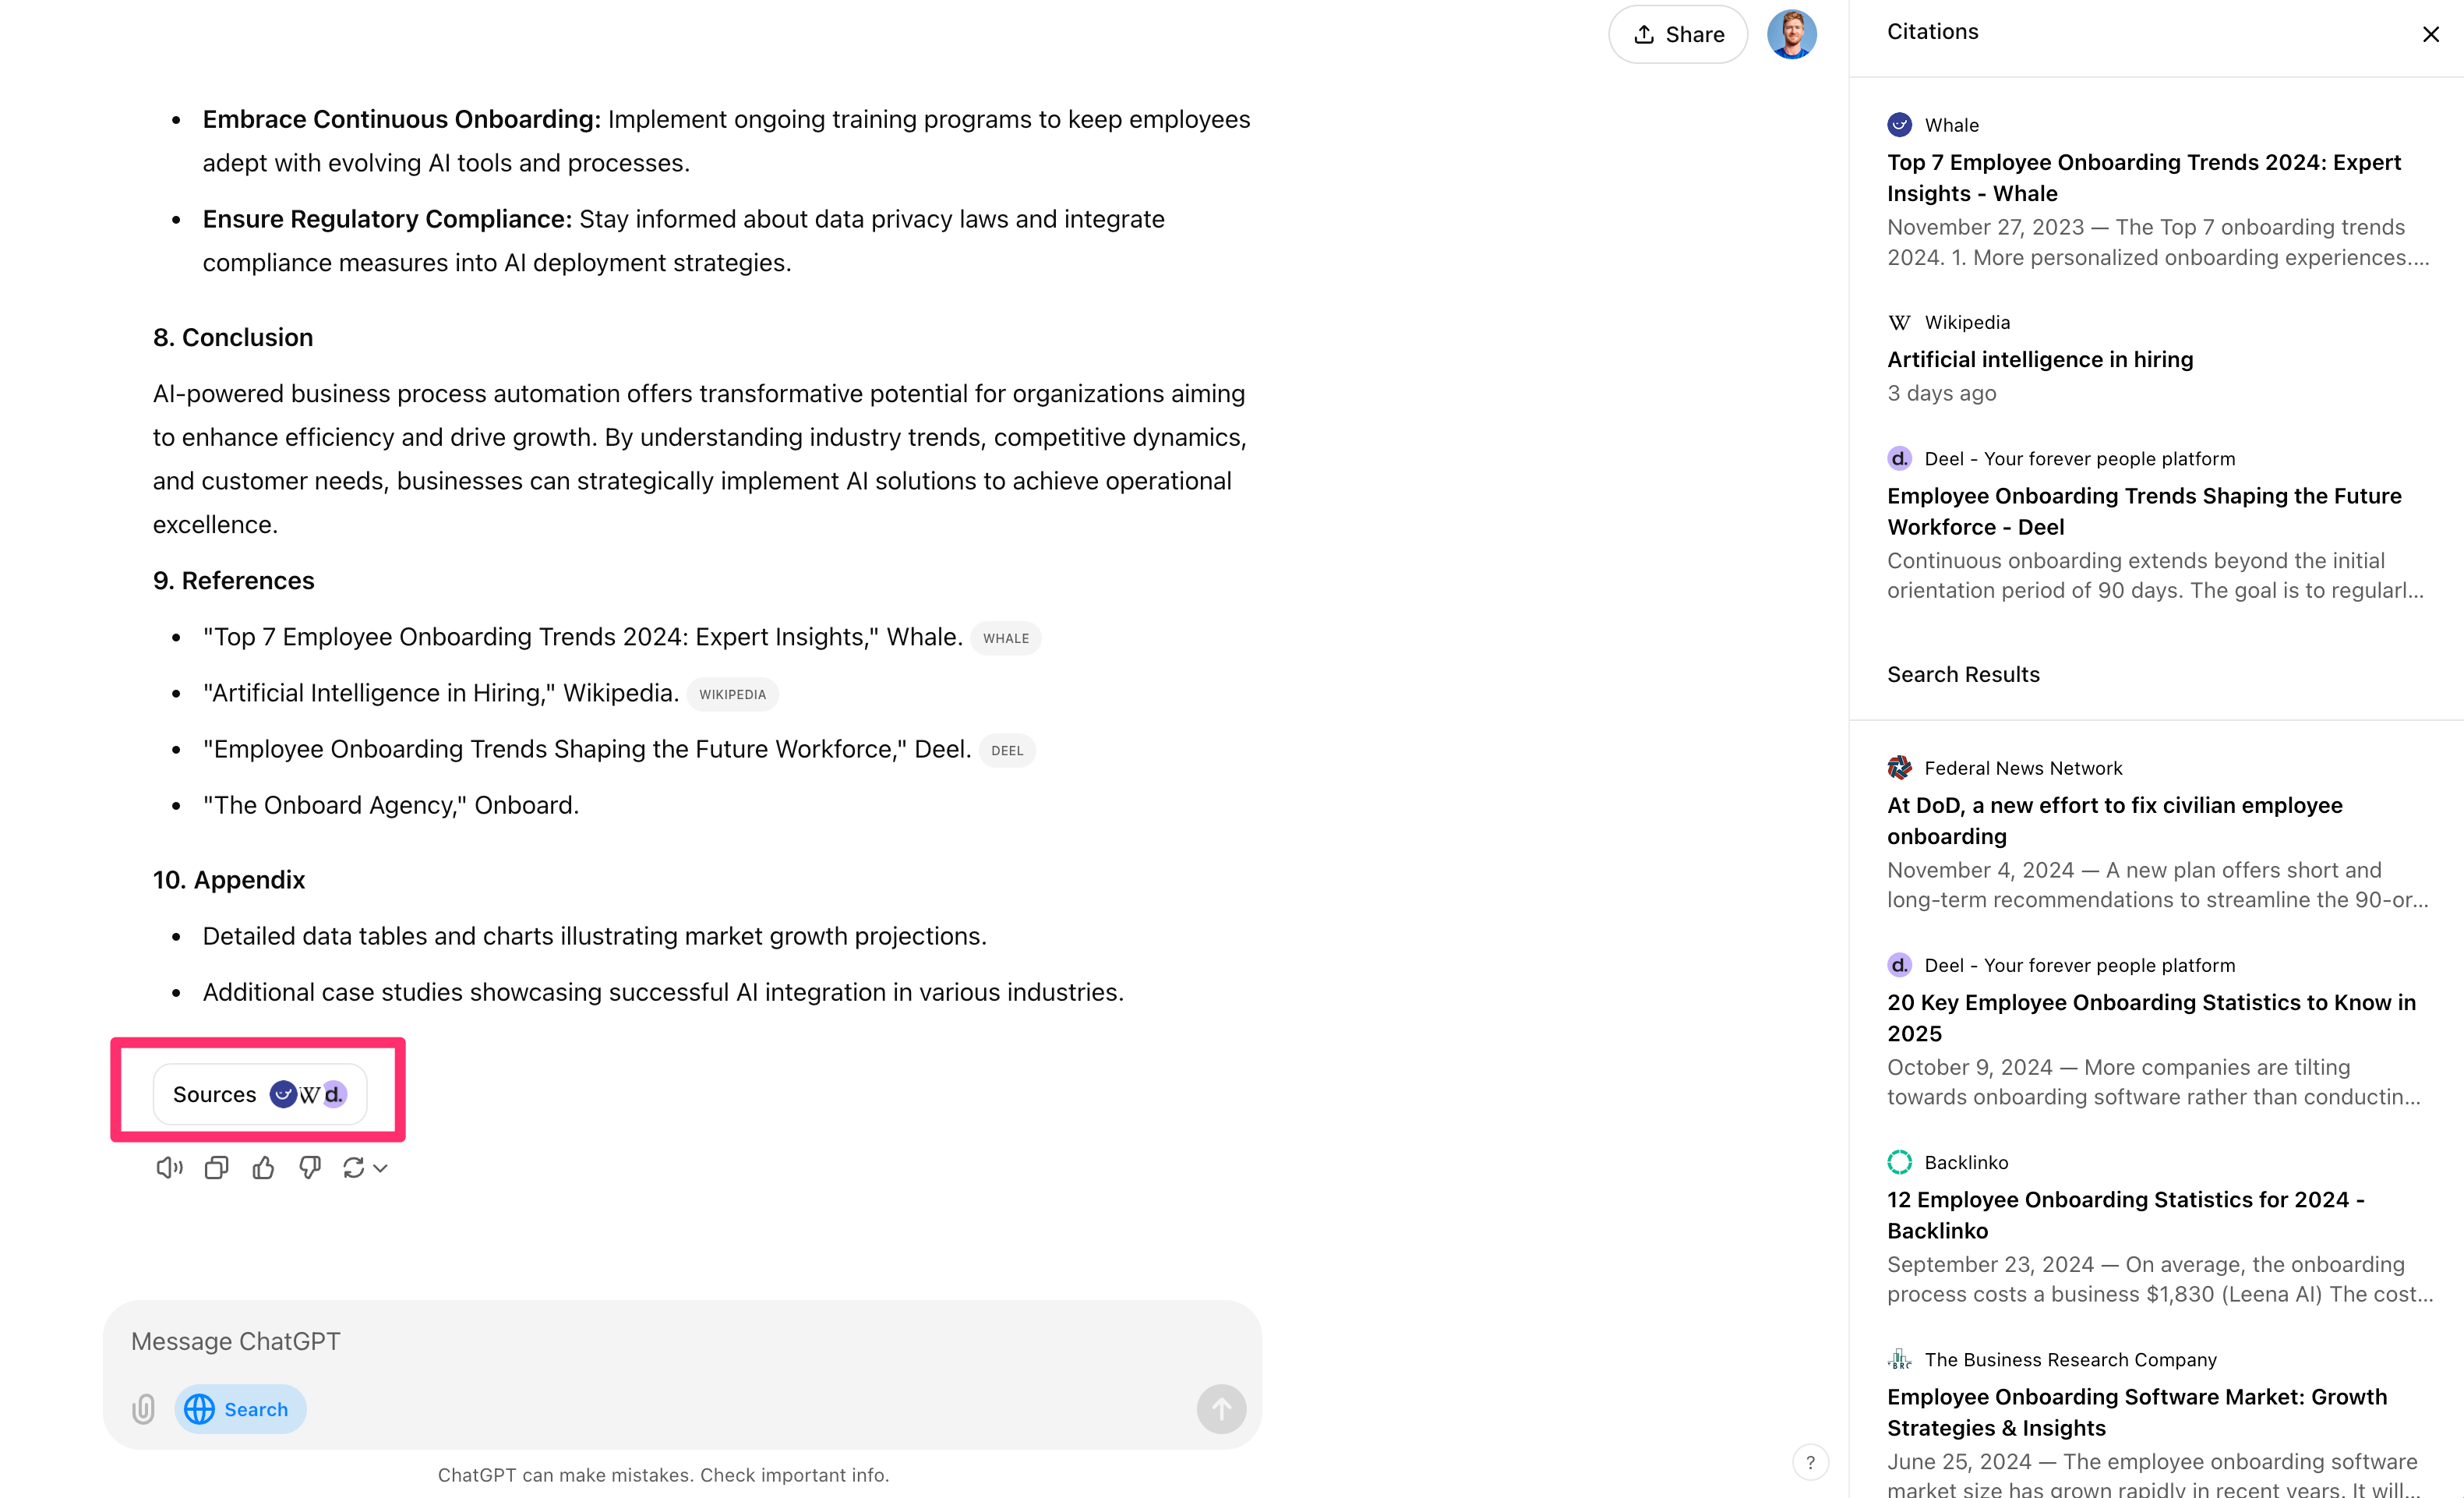Click the Federal News Network favicon
This screenshot has width=2464, height=1498.
click(x=1899, y=768)
